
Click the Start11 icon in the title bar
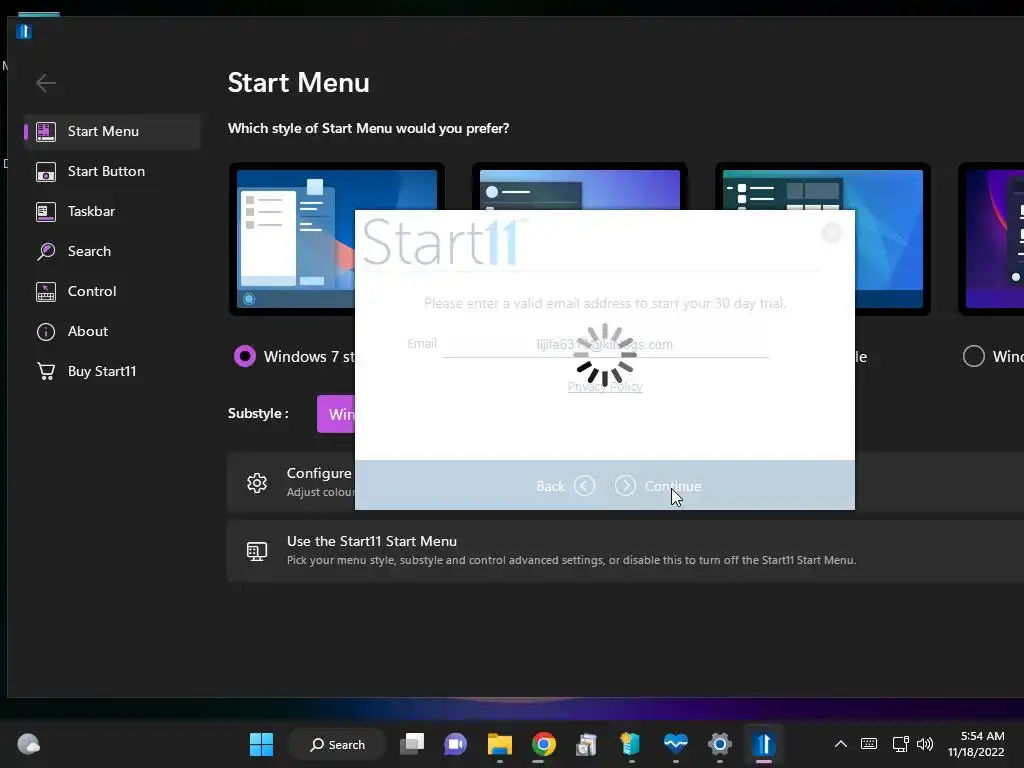(x=24, y=31)
